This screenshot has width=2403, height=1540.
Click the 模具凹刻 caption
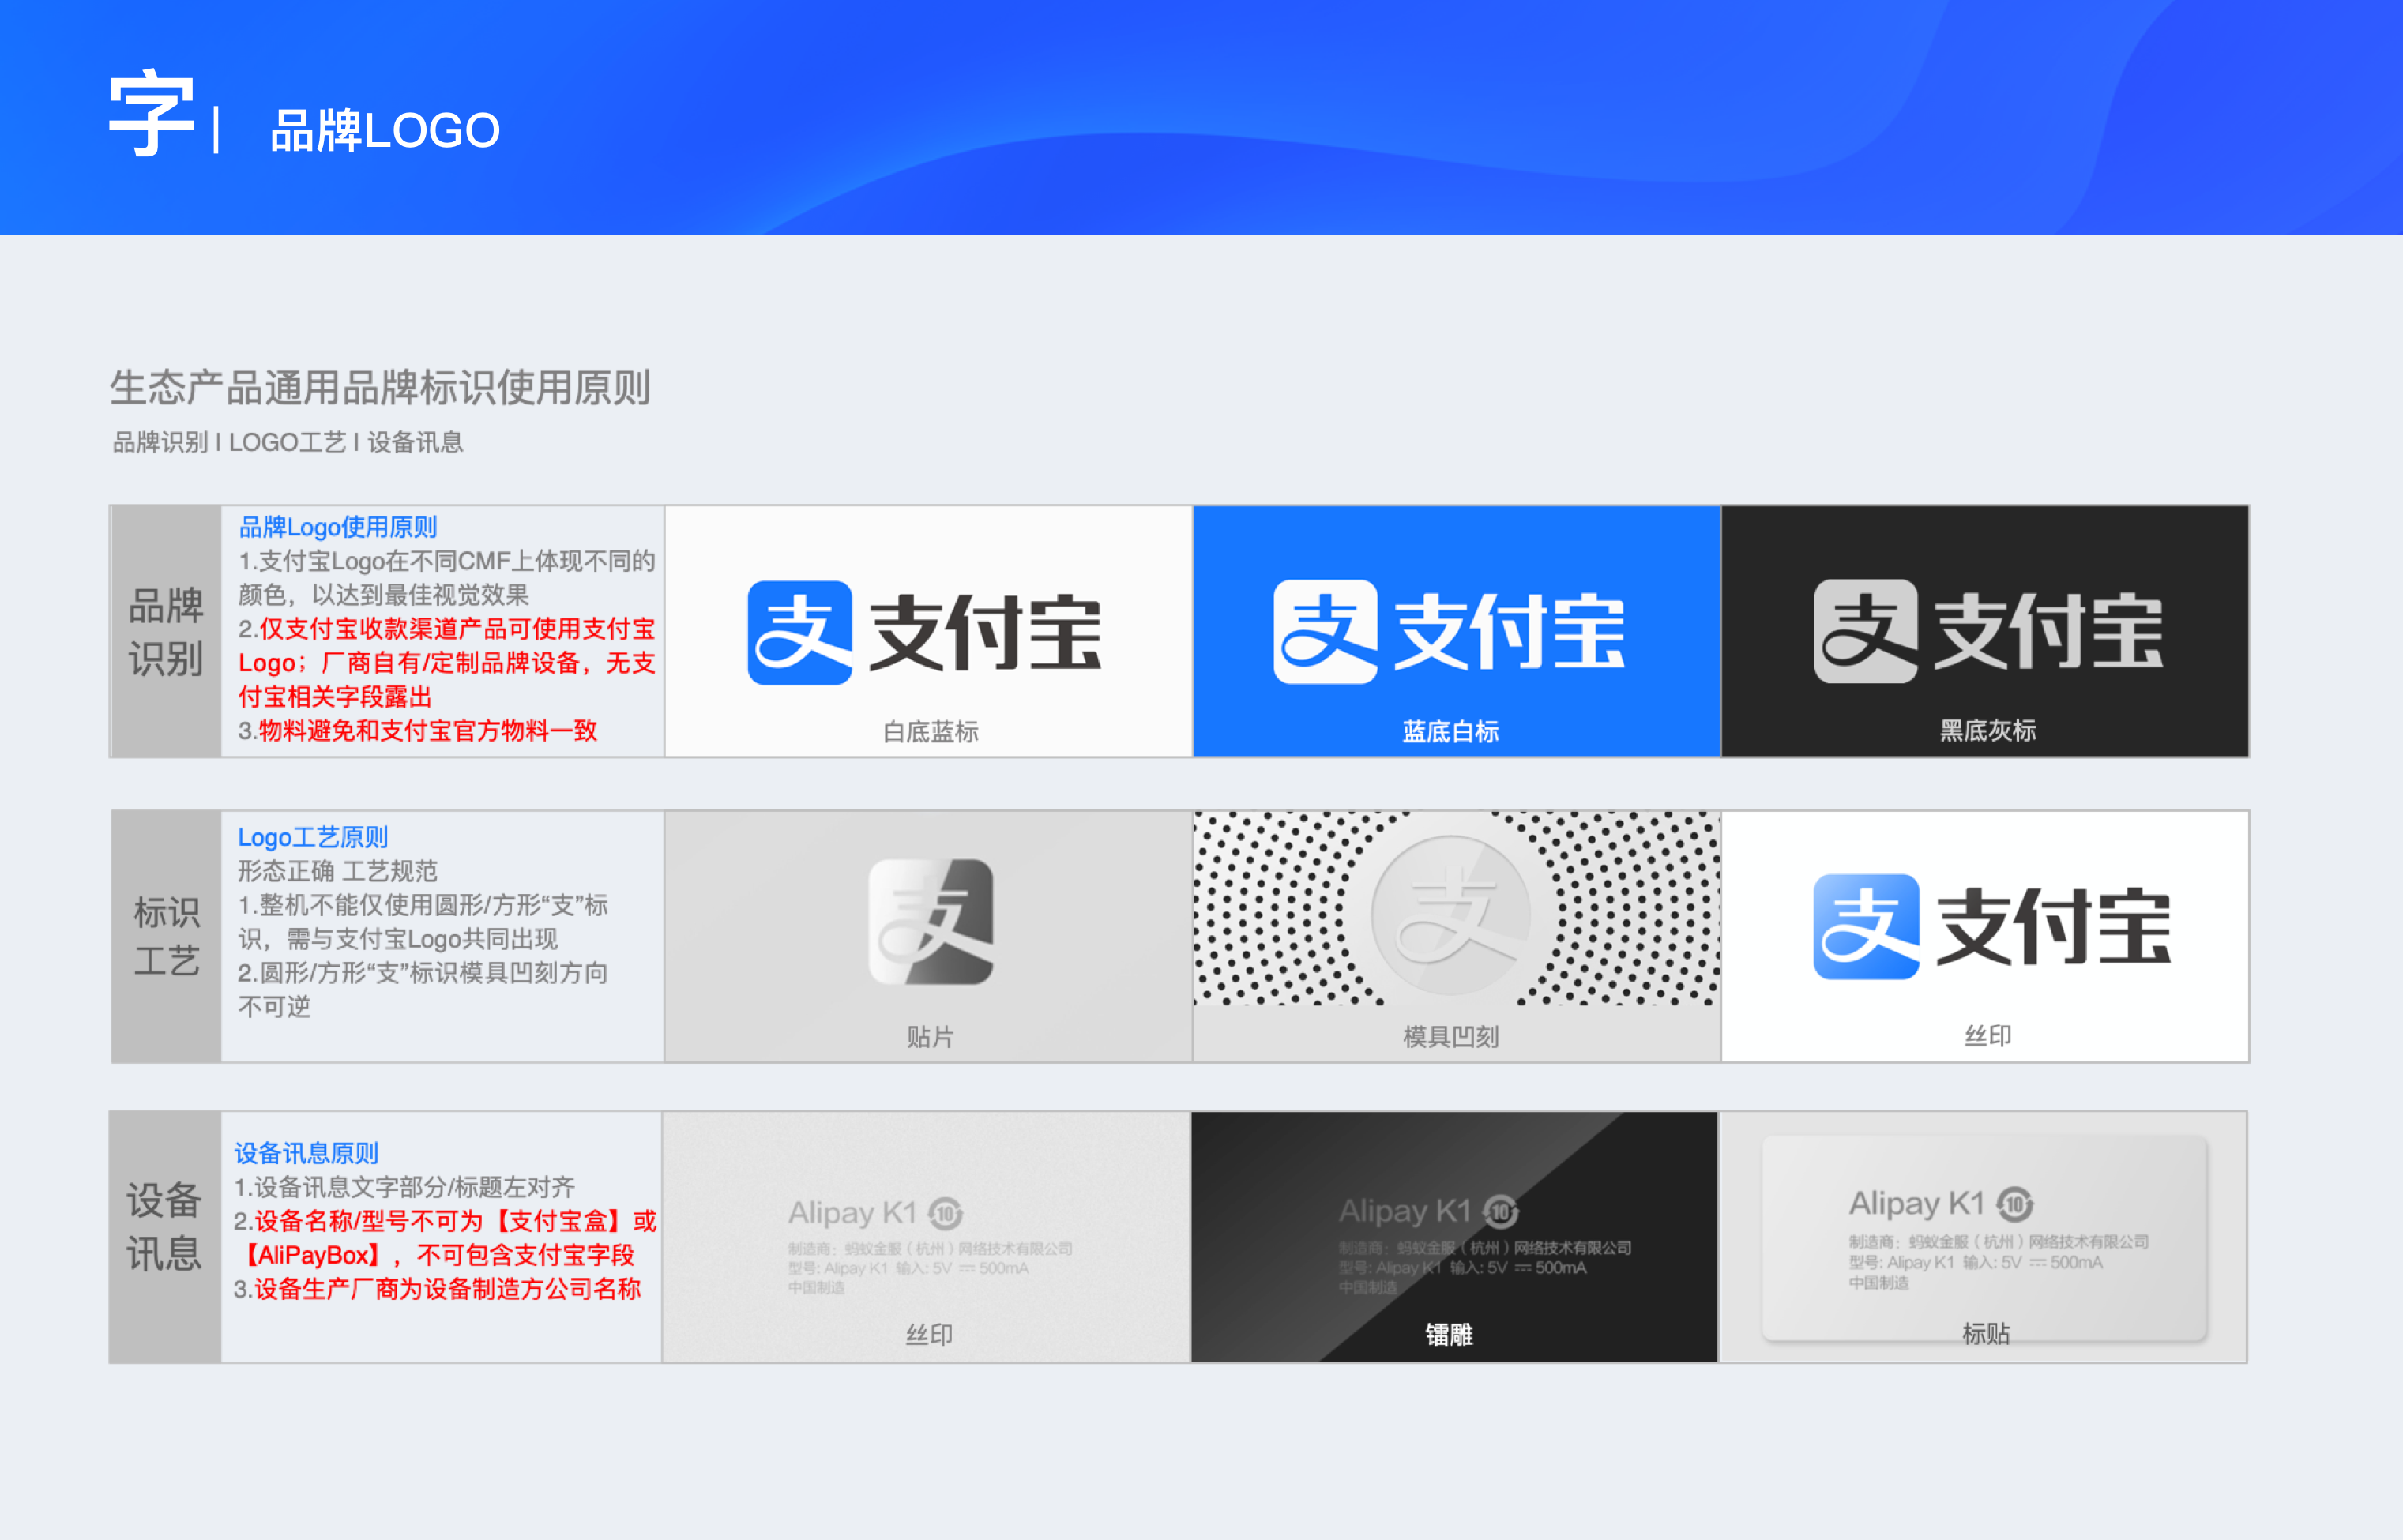1450,1037
